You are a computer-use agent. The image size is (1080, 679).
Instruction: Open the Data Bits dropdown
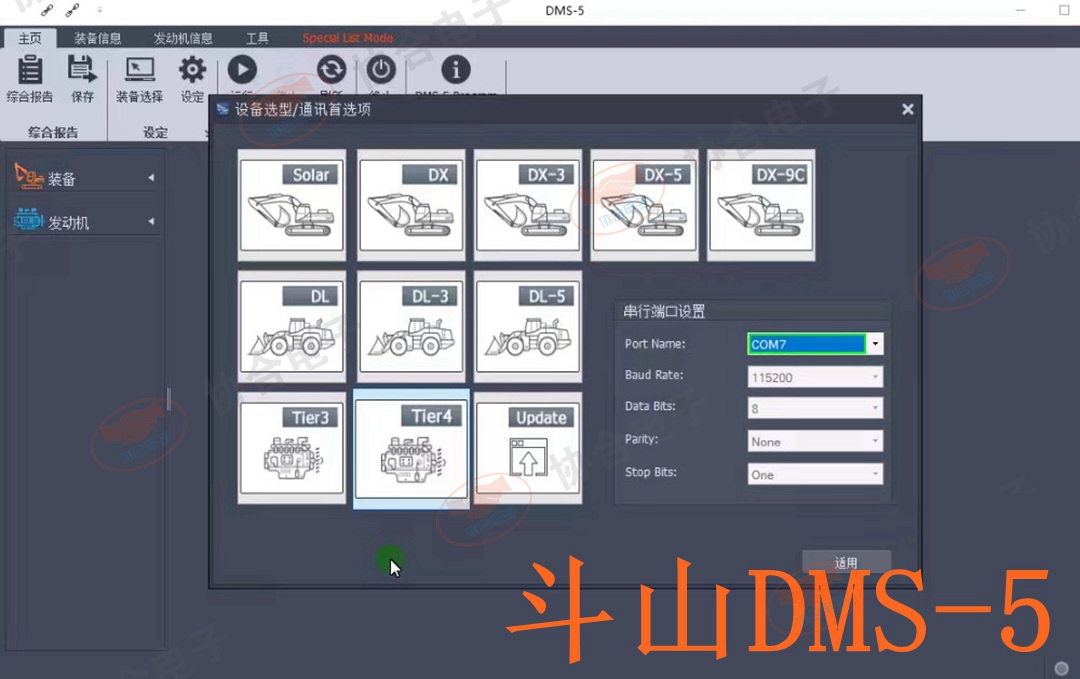point(875,408)
